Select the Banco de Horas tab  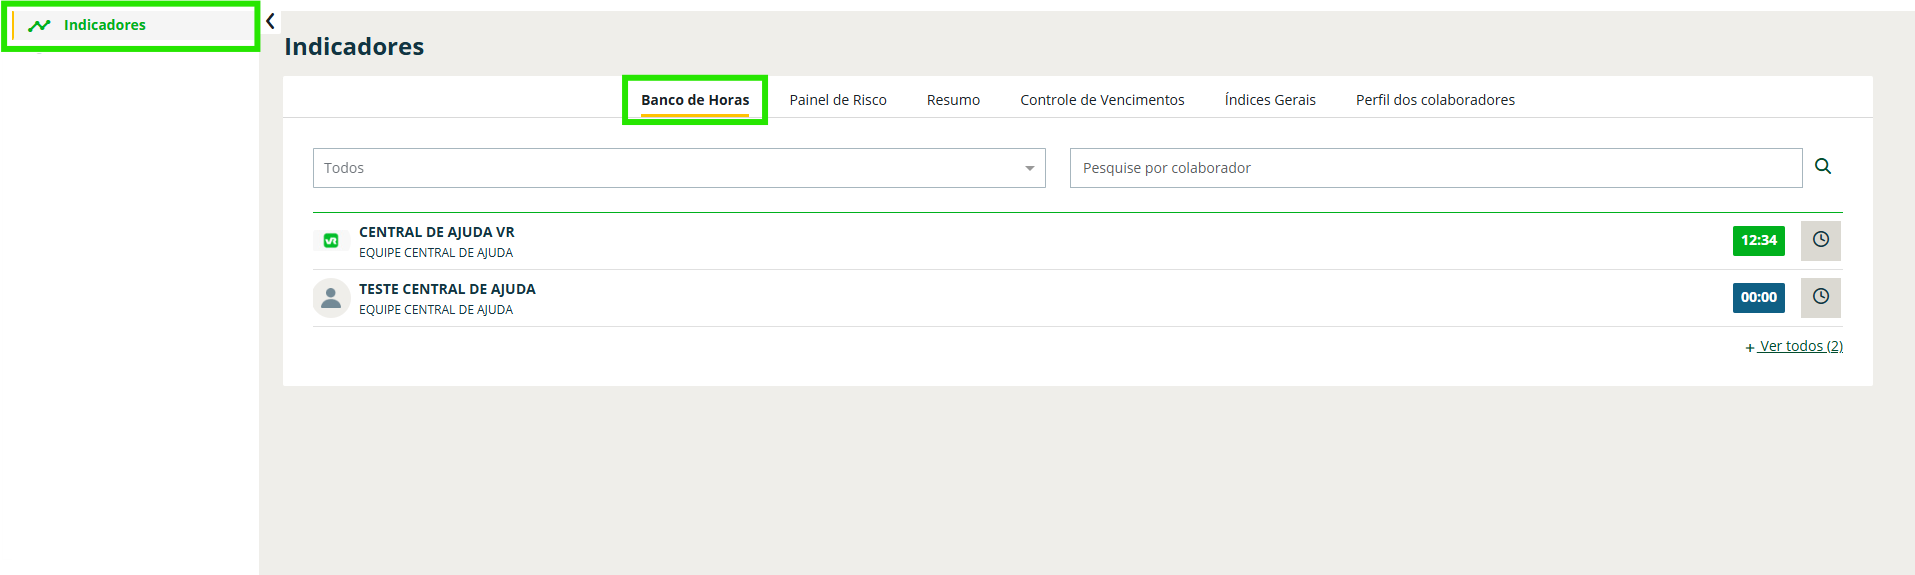695,100
